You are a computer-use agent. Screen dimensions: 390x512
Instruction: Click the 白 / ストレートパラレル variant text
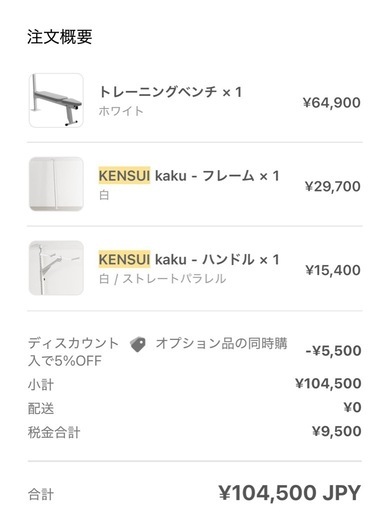pyautogui.click(x=162, y=279)
